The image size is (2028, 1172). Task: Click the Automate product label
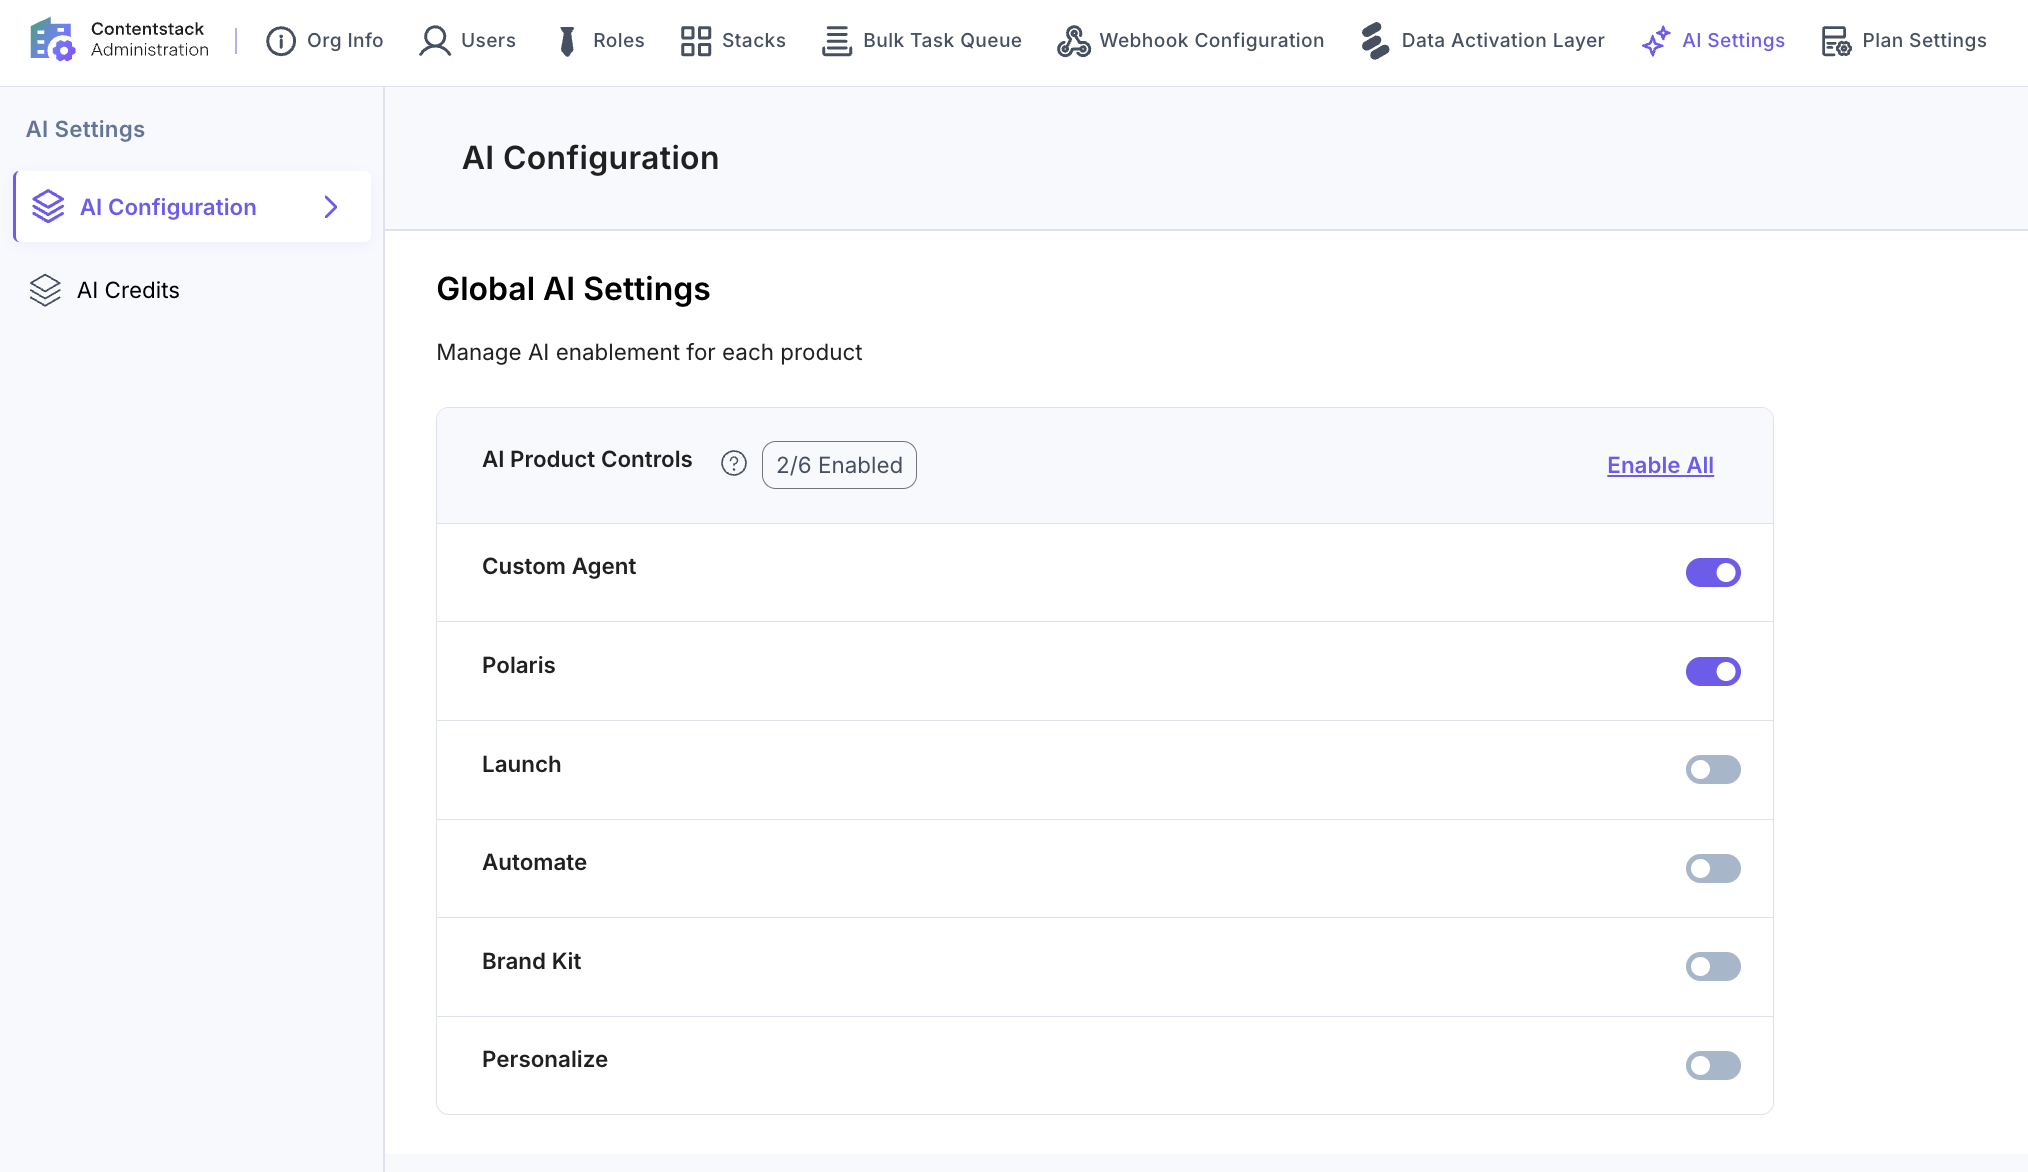(x=534, y=862)
